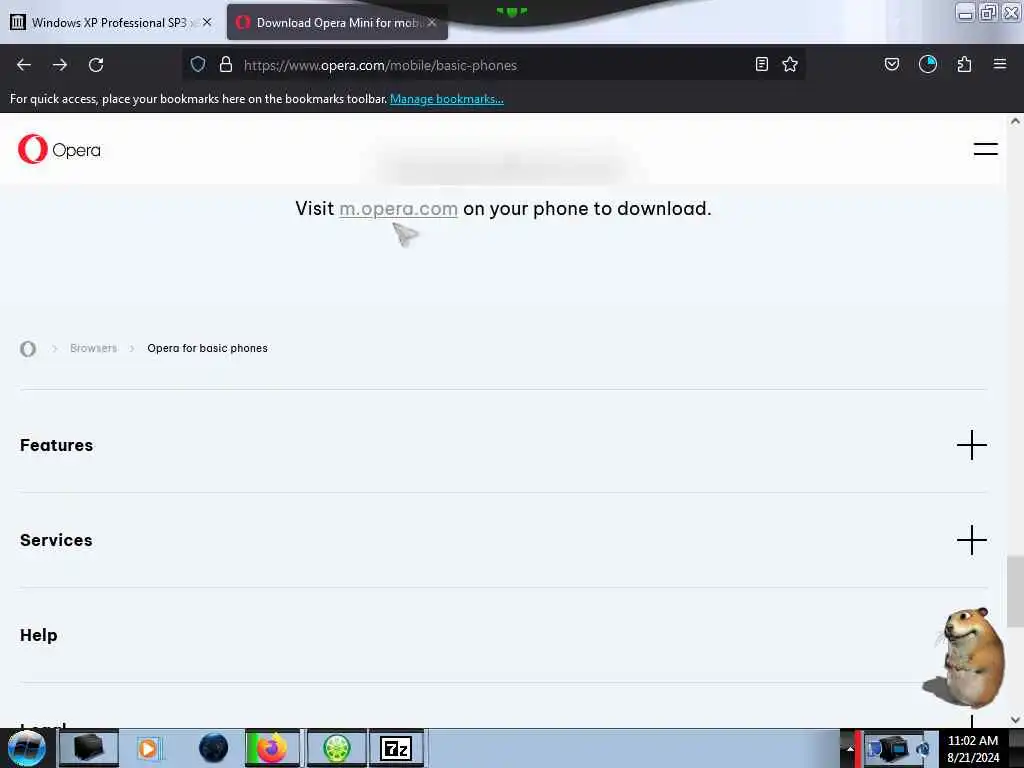
Task: Close the Download Opera Mini tab
Action: coord(432,22)
